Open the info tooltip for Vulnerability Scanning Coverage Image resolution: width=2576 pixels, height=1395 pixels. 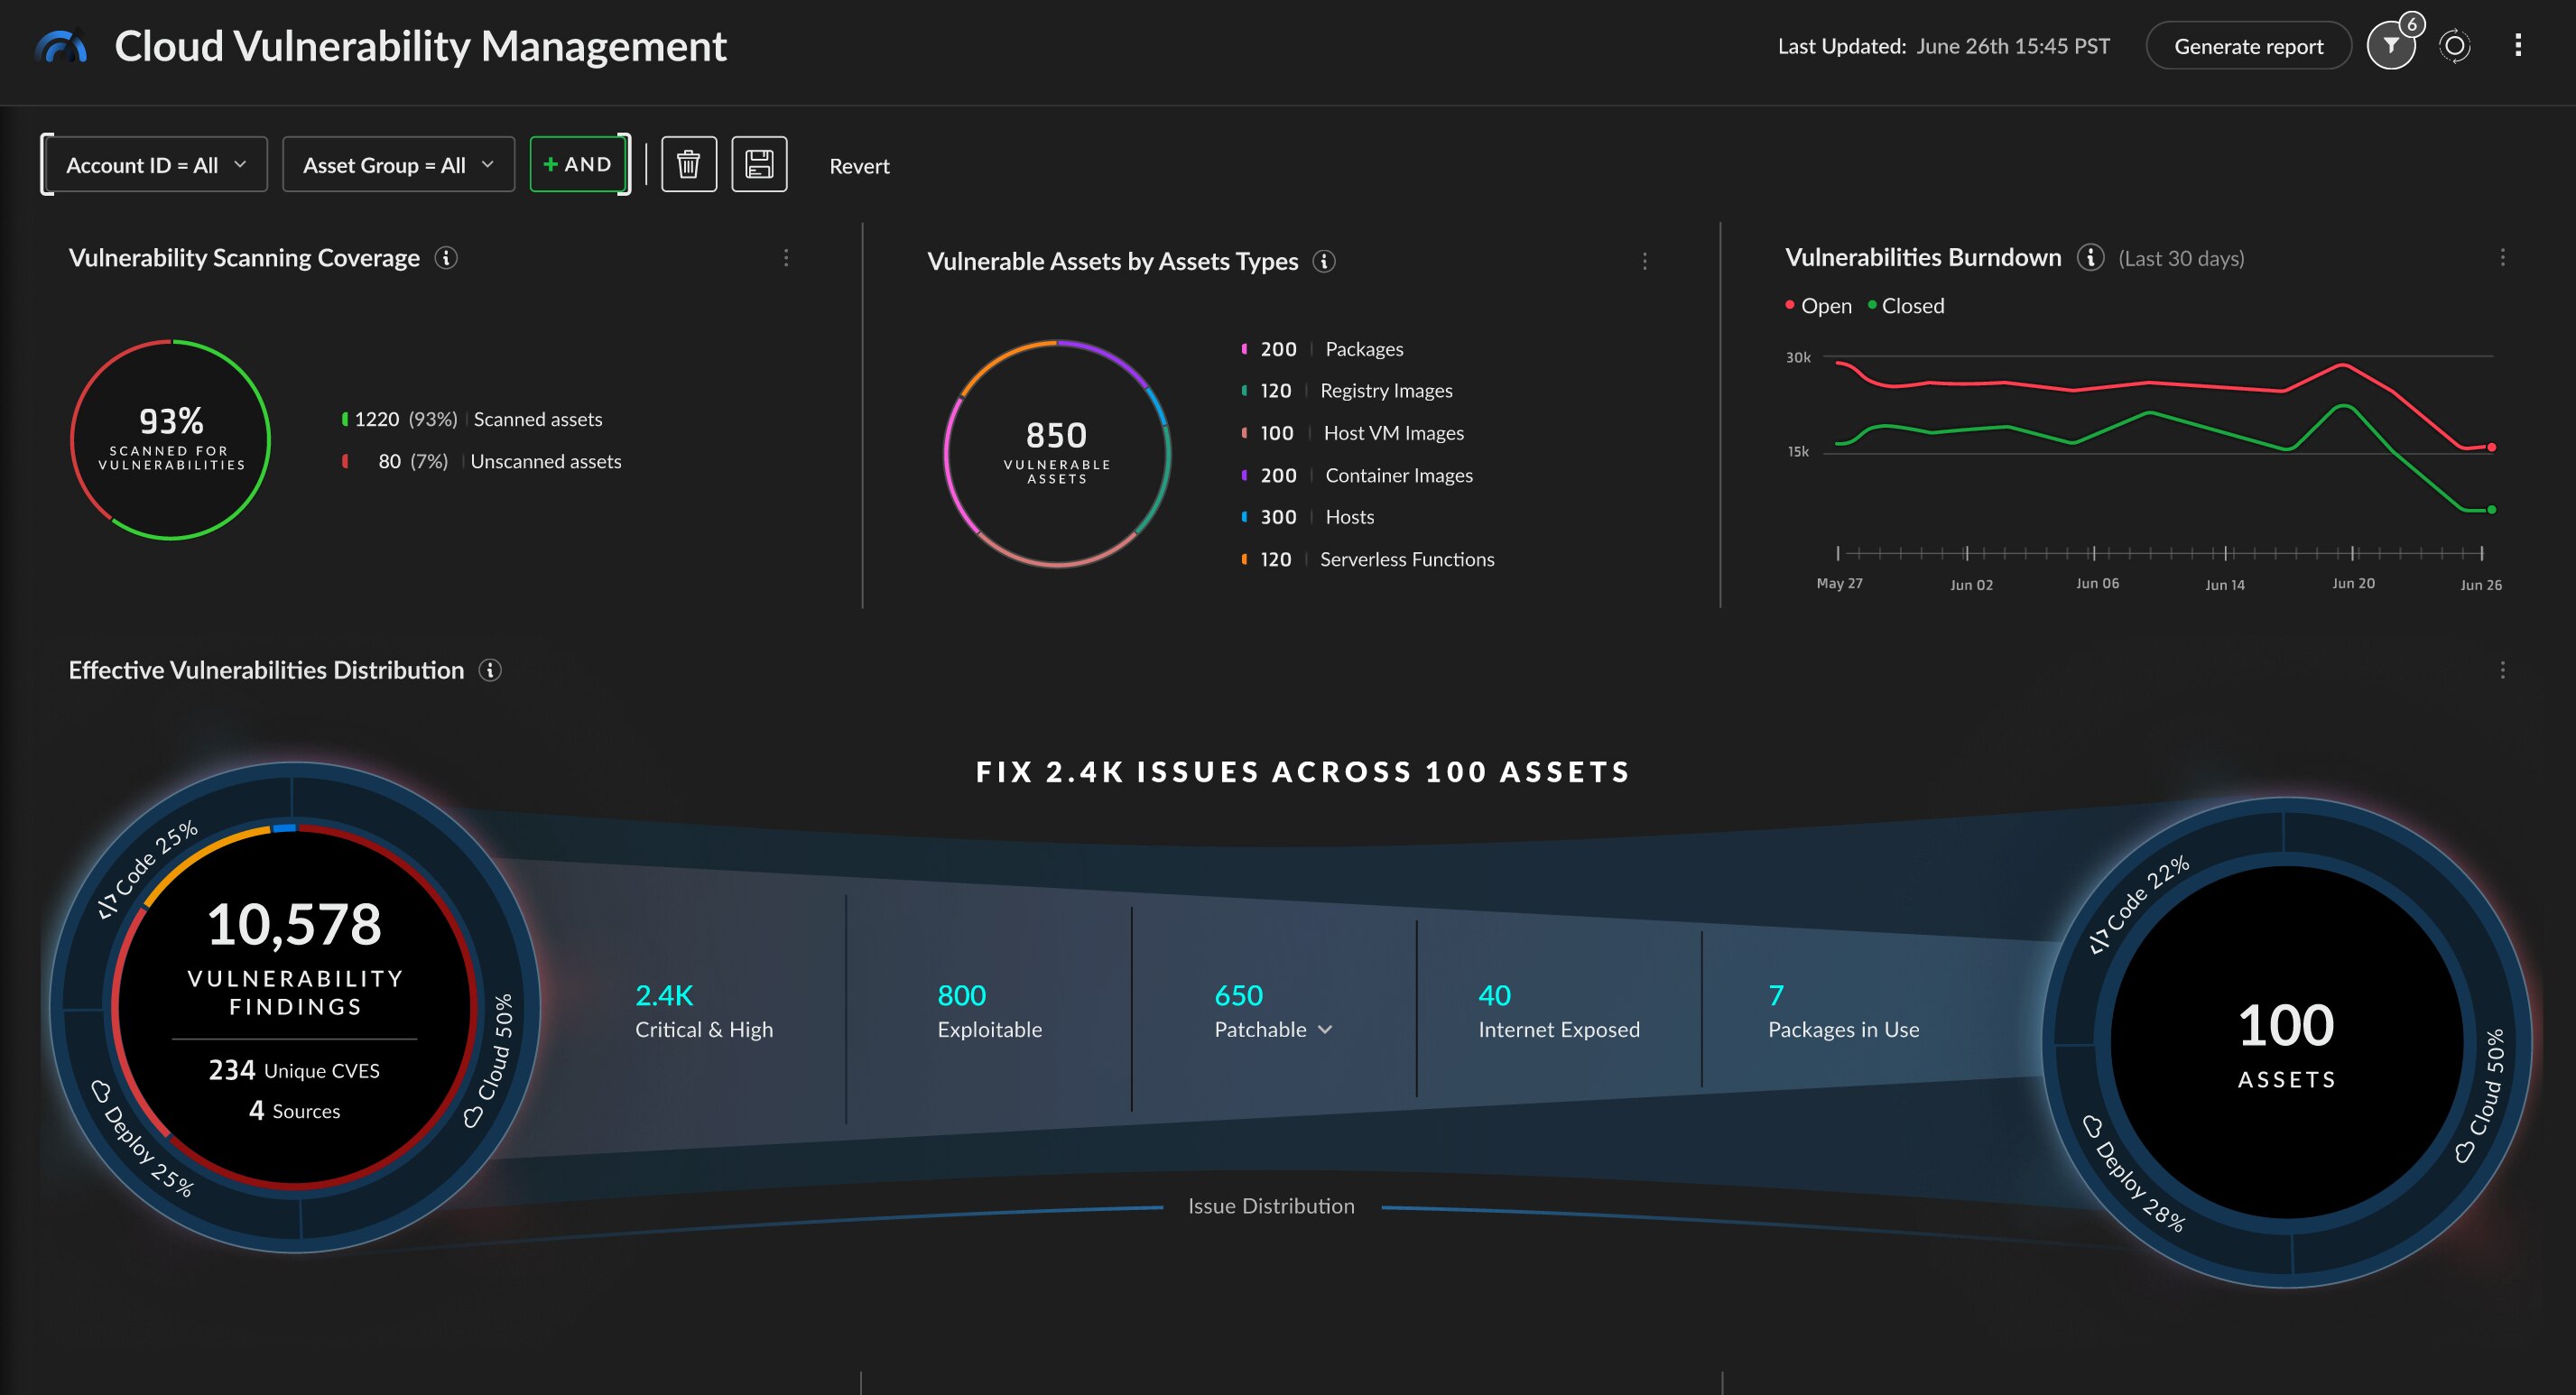445,257
